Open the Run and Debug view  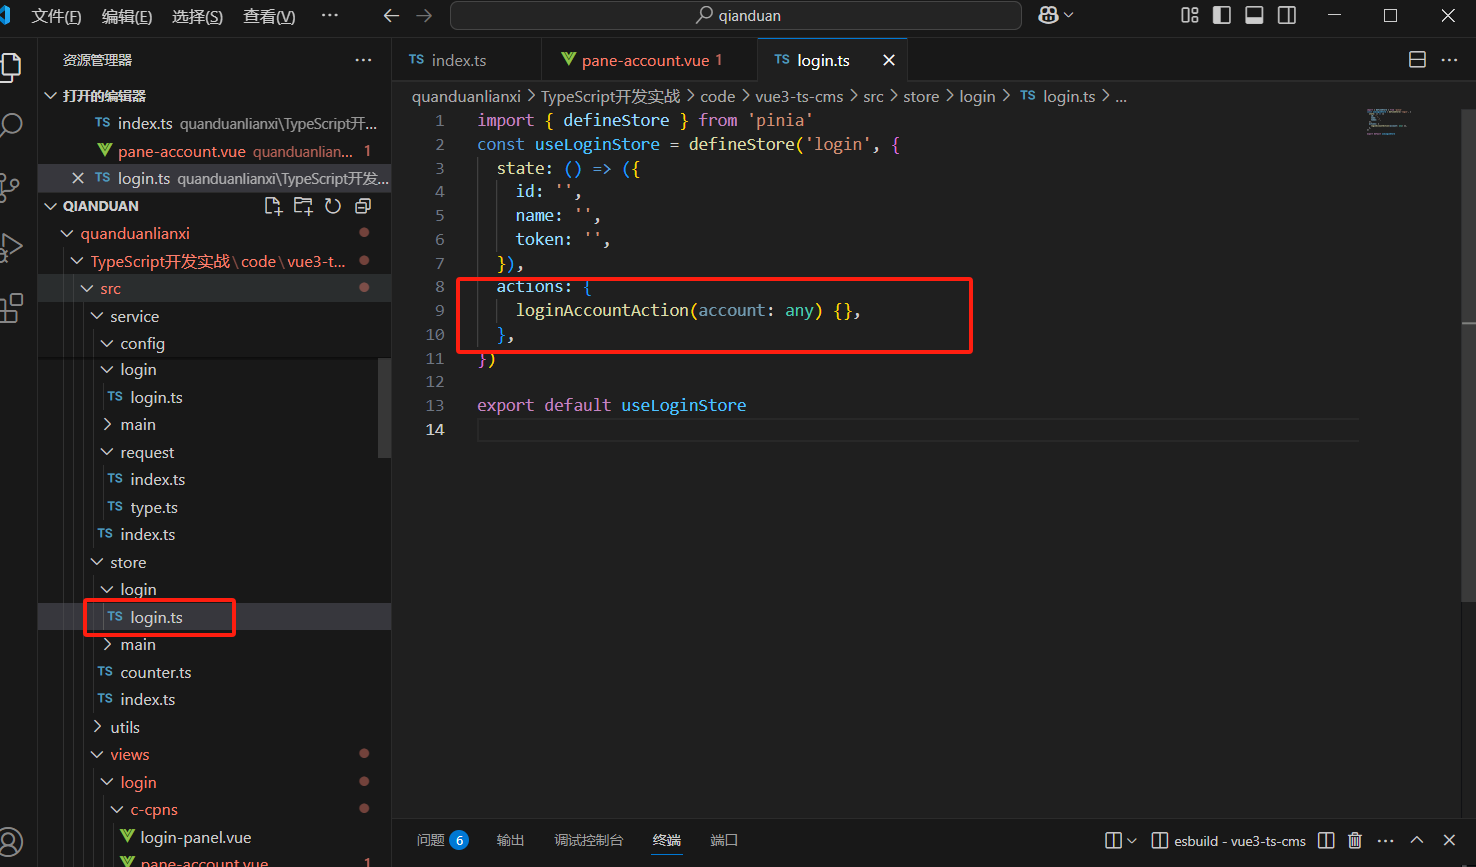click(10, 247)
